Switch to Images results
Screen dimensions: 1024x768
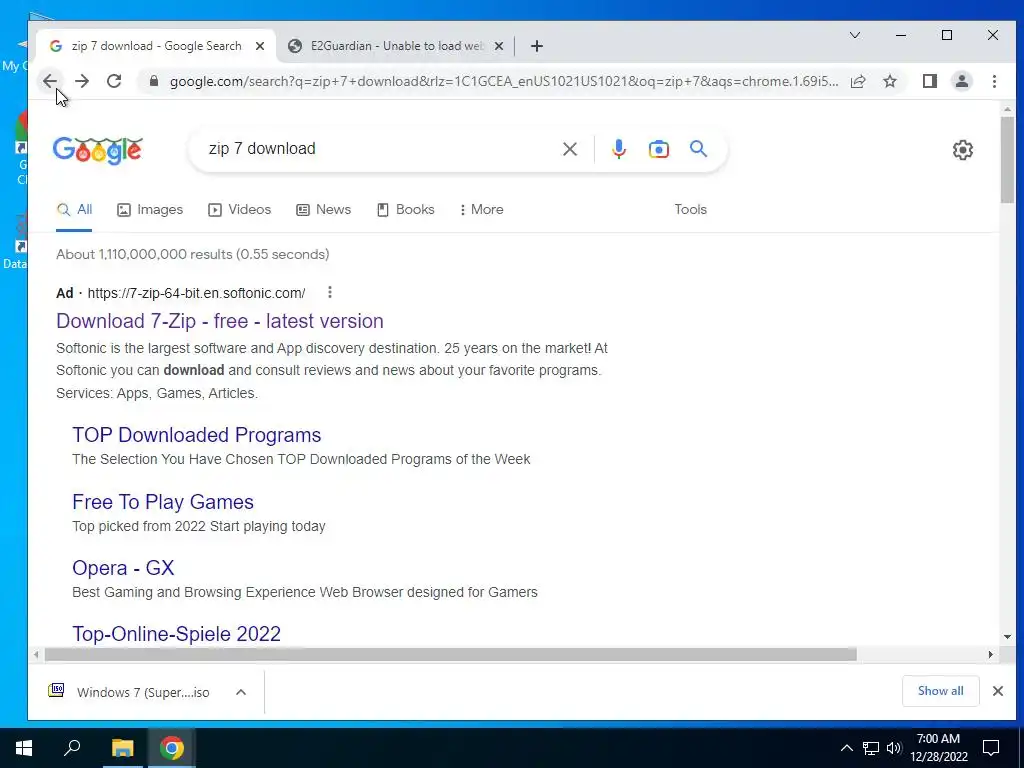pyautogui.click(x=150, y=210)
